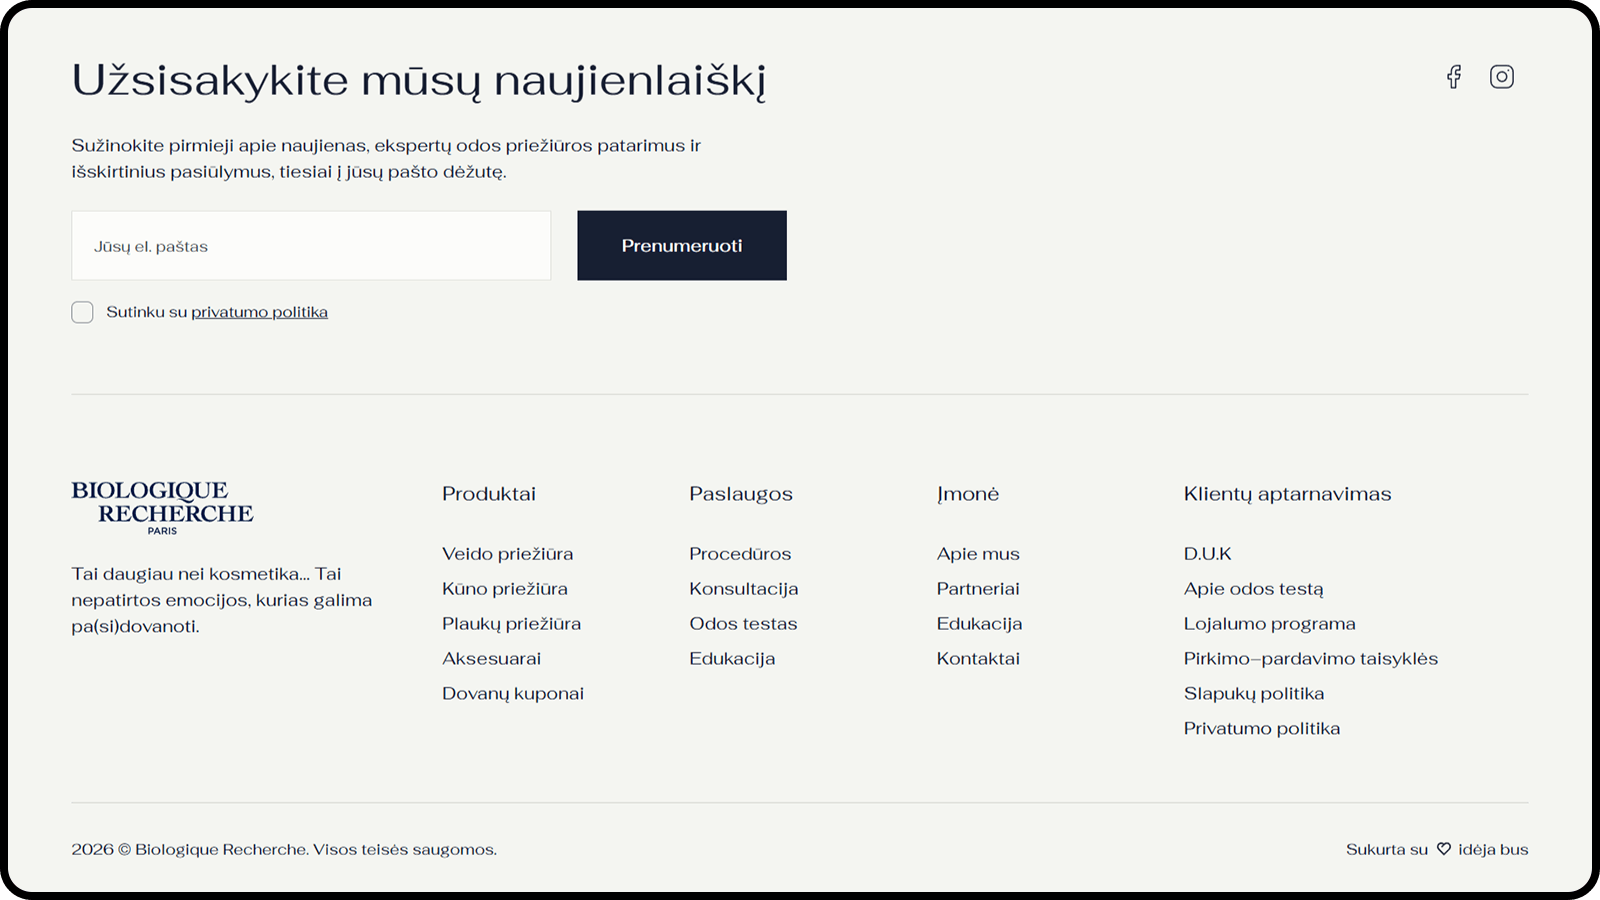Focus the Jūsų el. paštas email field
Screen dimensions: 1600x900
point(311,246)
